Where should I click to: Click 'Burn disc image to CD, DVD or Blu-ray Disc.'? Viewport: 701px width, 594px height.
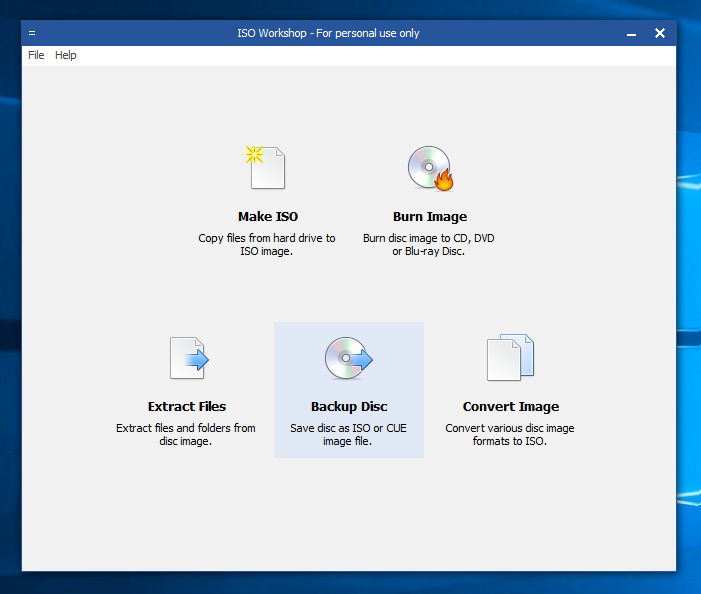tap(429, 244)
